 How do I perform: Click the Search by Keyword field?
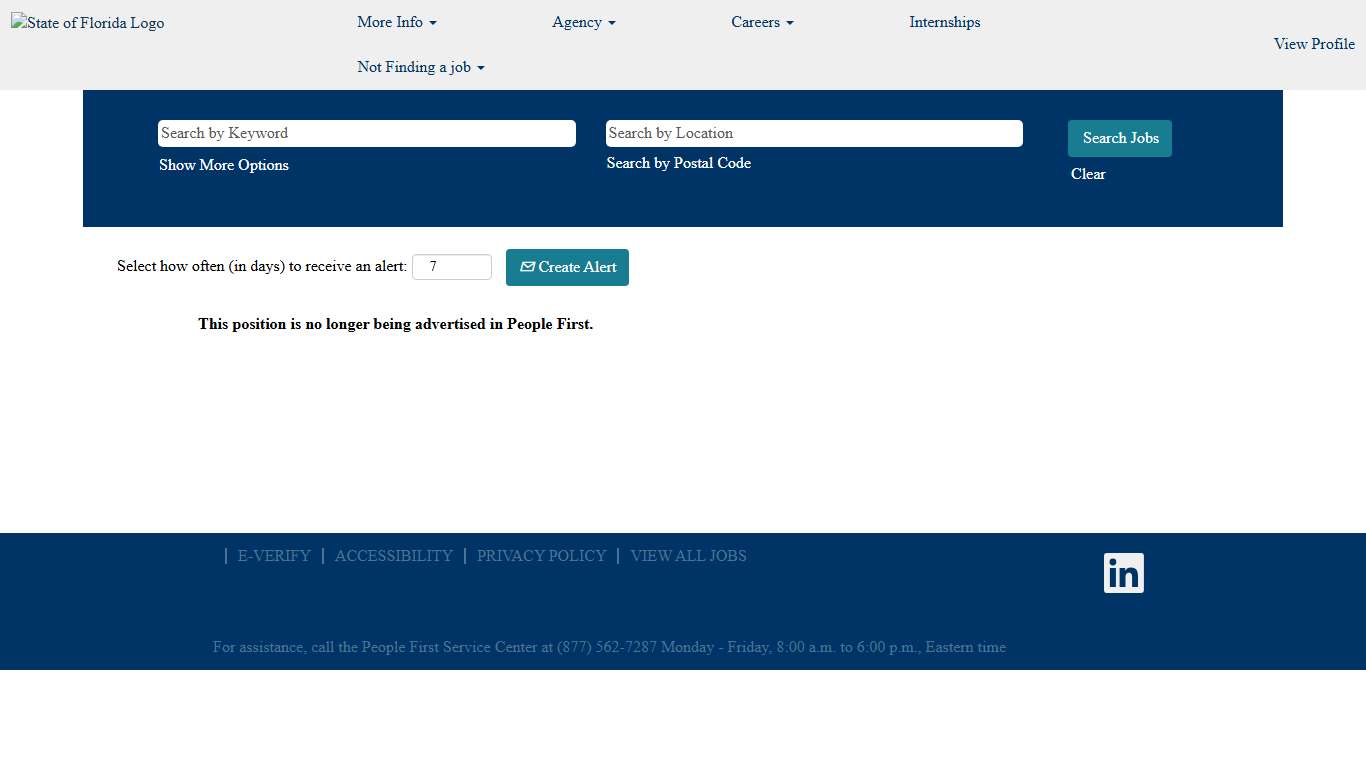pyautogui.click(x=366, y=133)
